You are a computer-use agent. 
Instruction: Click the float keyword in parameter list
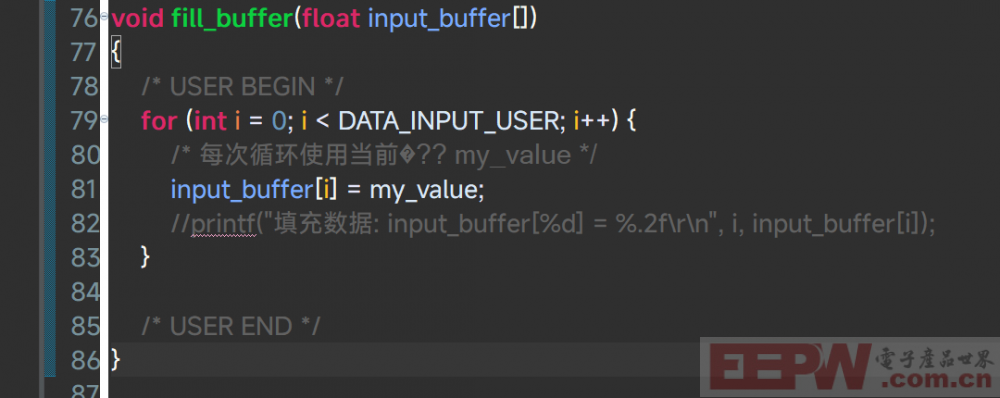tap(332, 18)
